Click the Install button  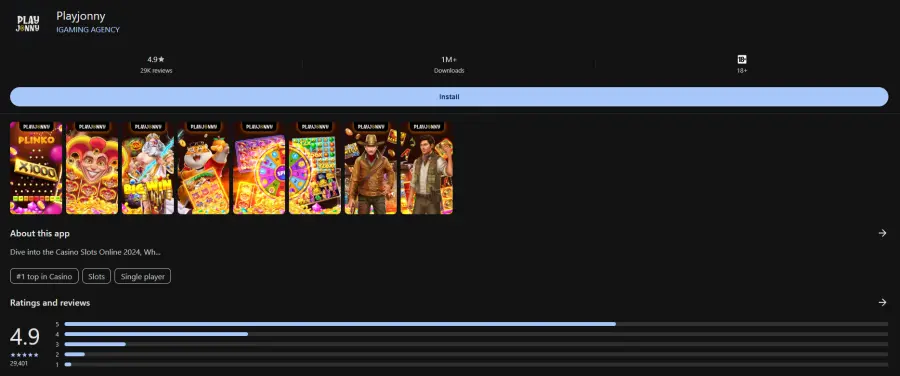[x=449, y=96]
